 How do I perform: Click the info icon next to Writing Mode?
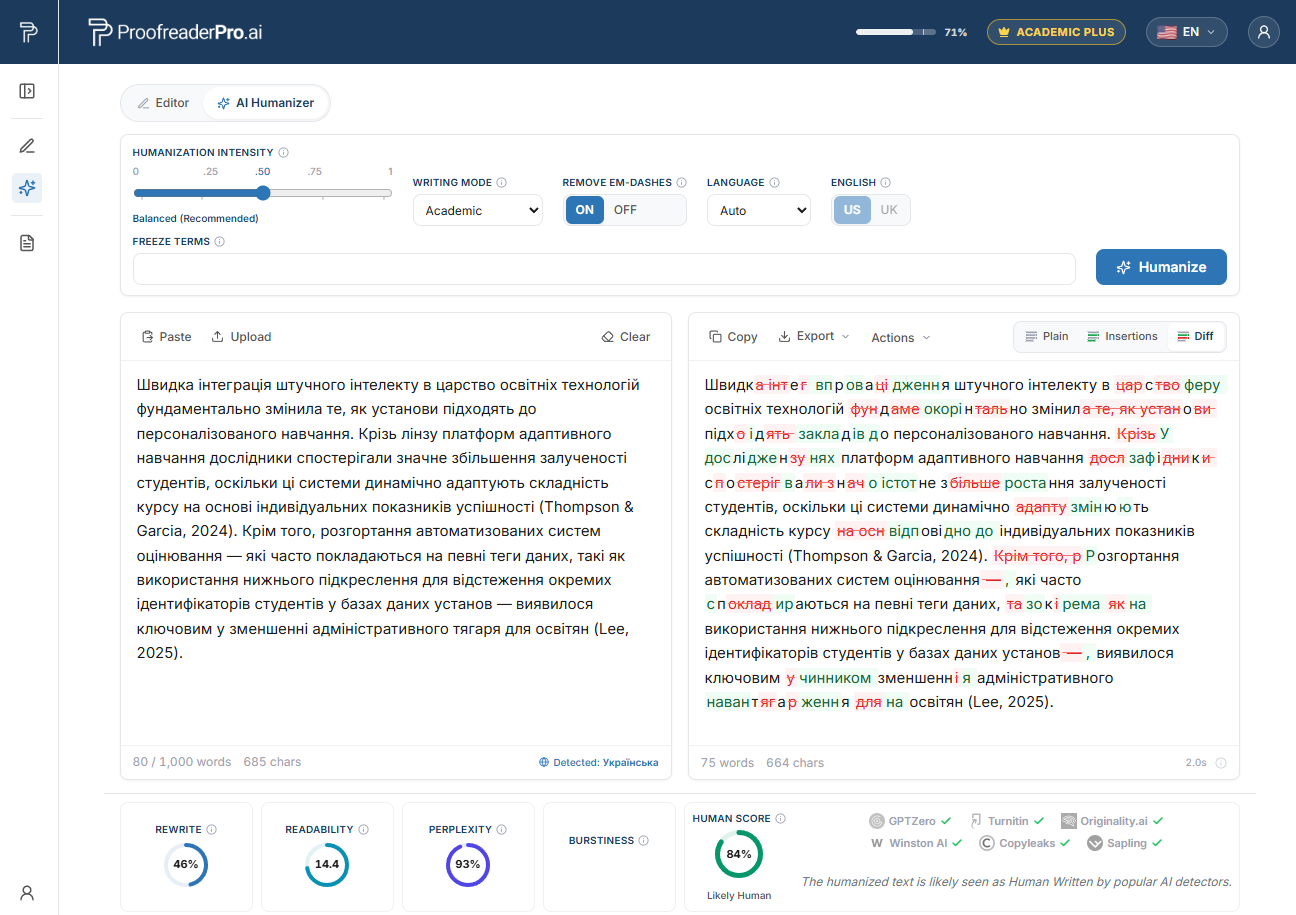[x=502, y=183]
